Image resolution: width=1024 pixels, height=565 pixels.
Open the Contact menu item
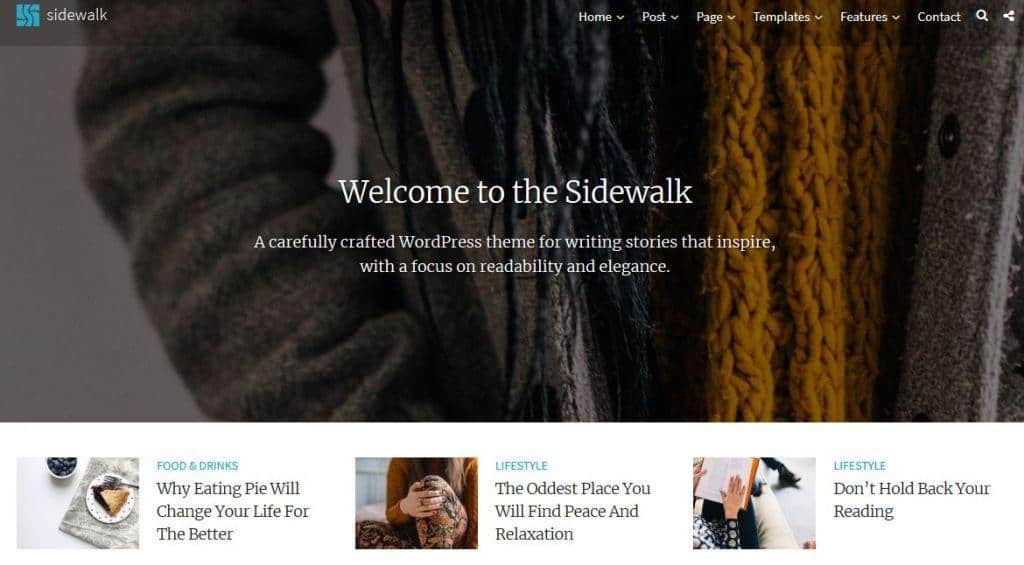(x=938, y=17)
